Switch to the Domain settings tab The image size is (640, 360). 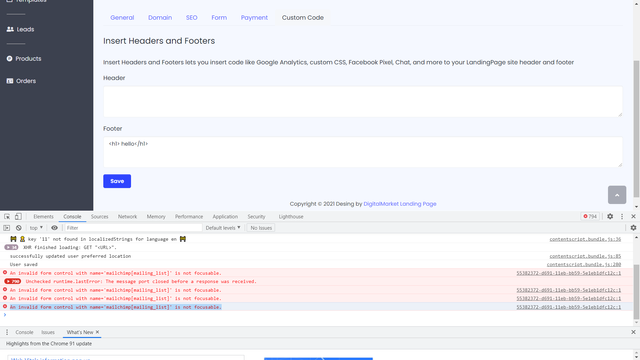160,18
